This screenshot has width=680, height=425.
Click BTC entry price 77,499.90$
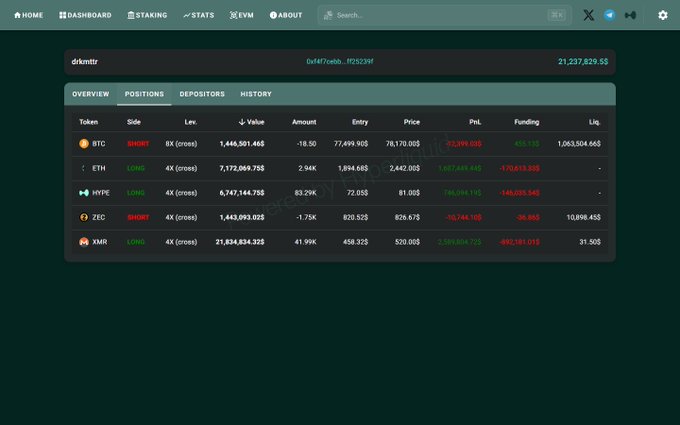351,144
